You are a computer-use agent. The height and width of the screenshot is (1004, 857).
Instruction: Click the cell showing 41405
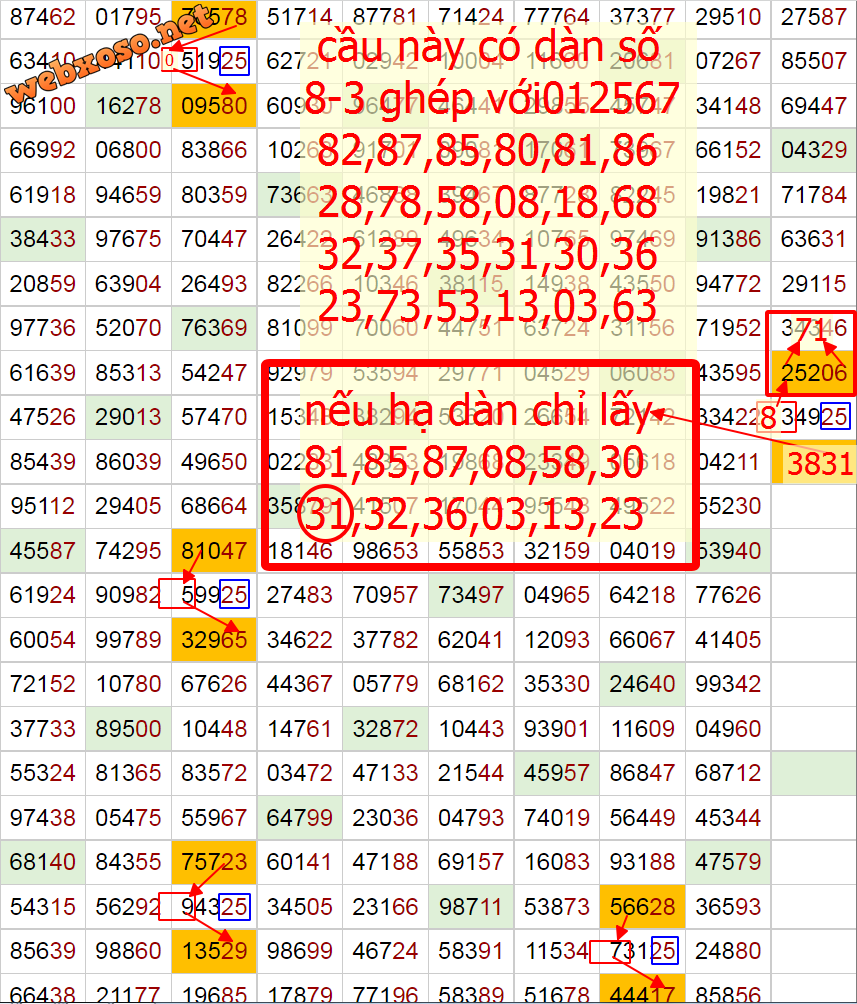[728, 640]
